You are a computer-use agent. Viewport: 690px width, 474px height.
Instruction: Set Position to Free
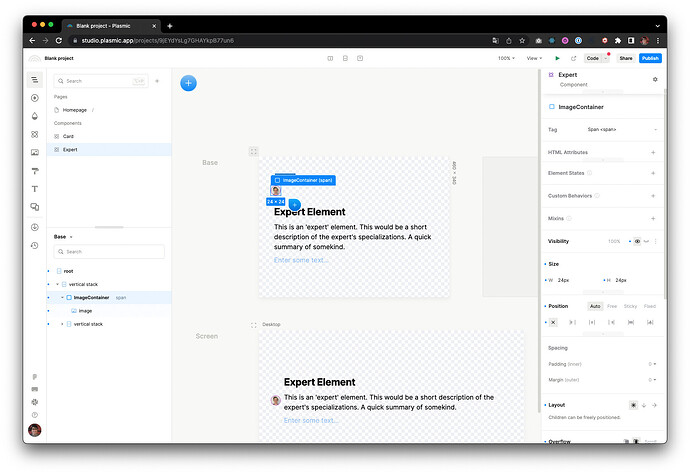[612, 306]
